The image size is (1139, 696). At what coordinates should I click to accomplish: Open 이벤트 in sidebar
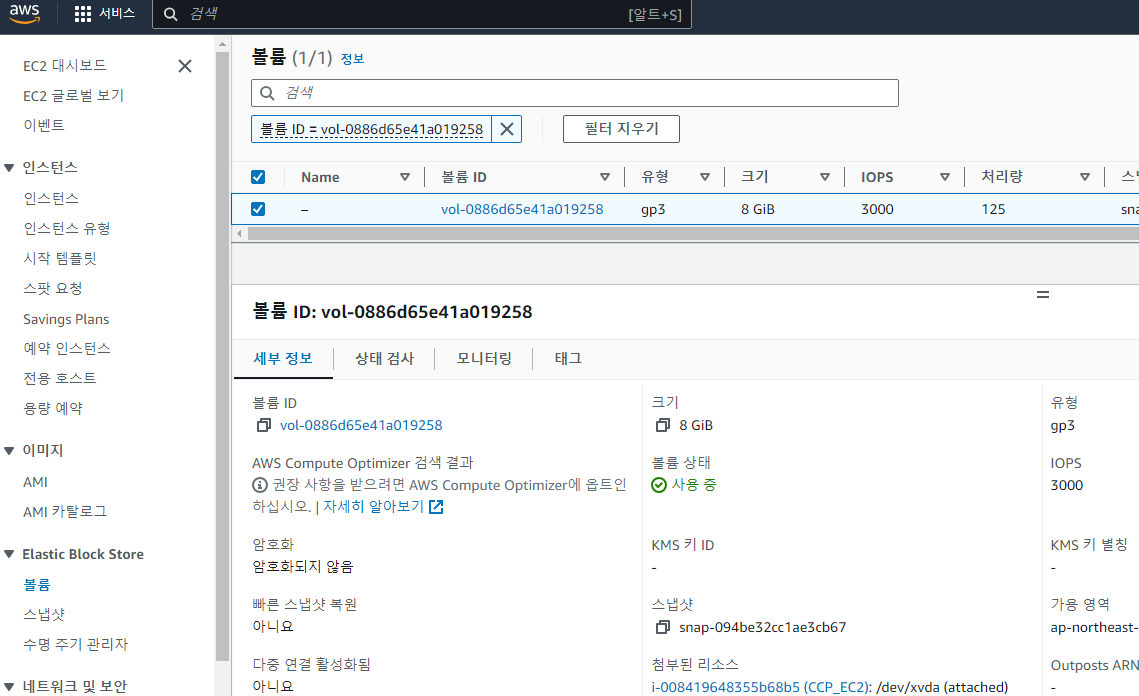pyautogui.click(x=44, y=126)
